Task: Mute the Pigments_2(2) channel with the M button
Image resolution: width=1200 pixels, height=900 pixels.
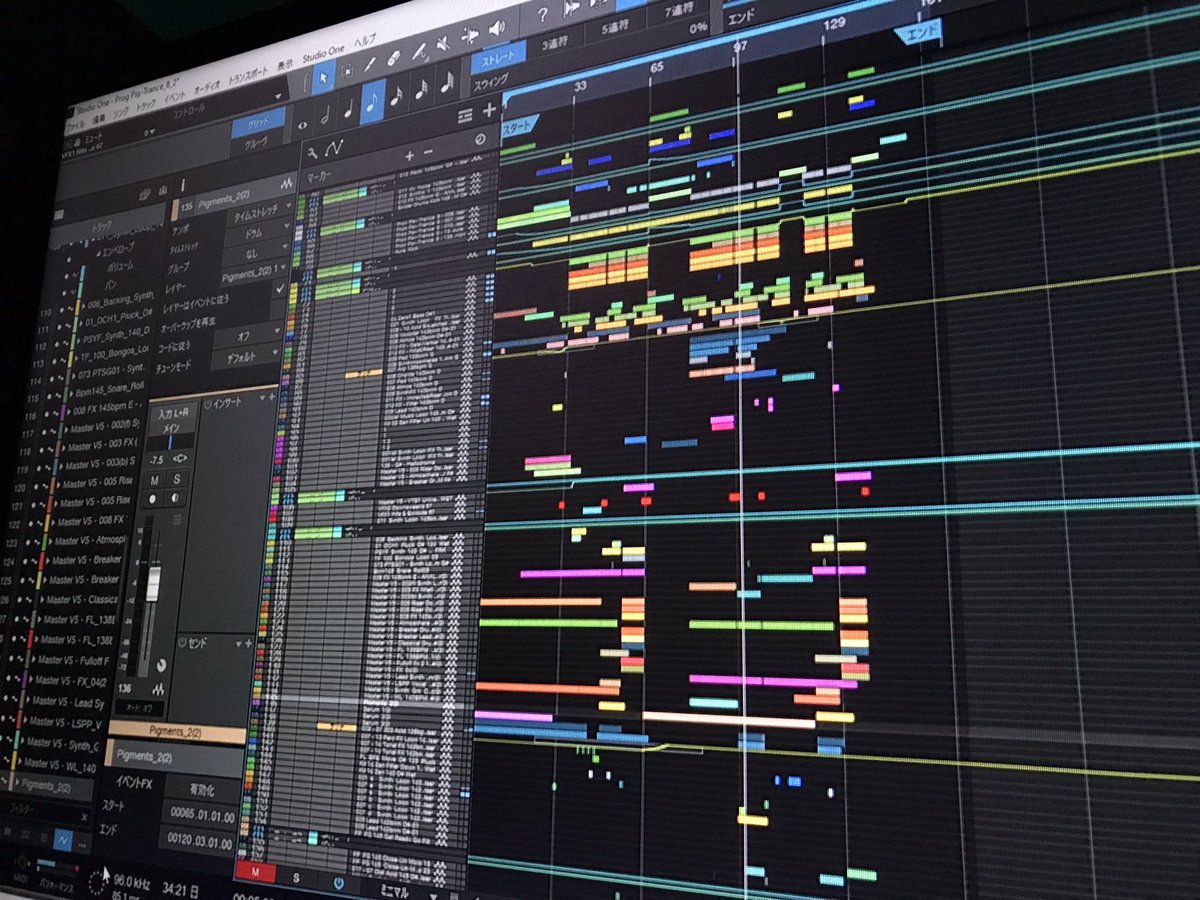Action: [x=153, y=482]
